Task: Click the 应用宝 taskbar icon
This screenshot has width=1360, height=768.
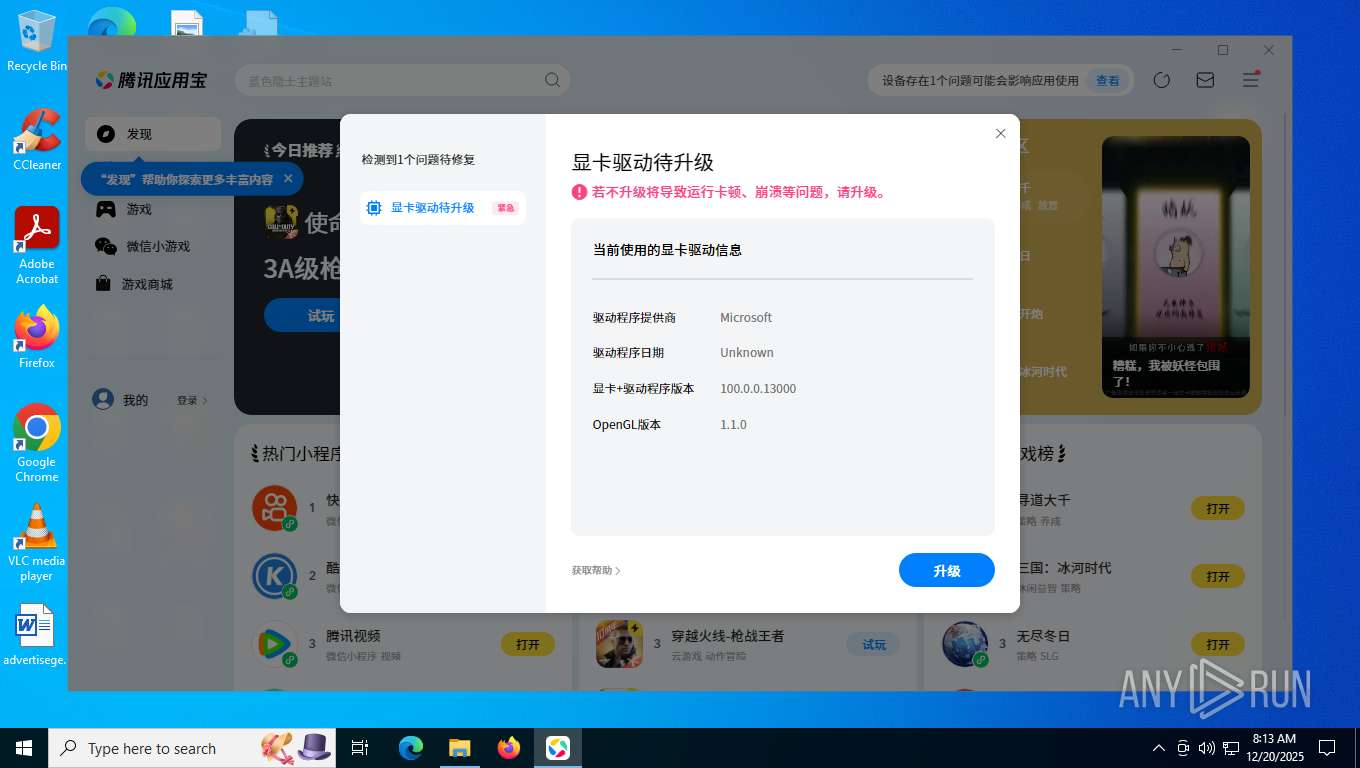Action: click(x=558, y=748)
